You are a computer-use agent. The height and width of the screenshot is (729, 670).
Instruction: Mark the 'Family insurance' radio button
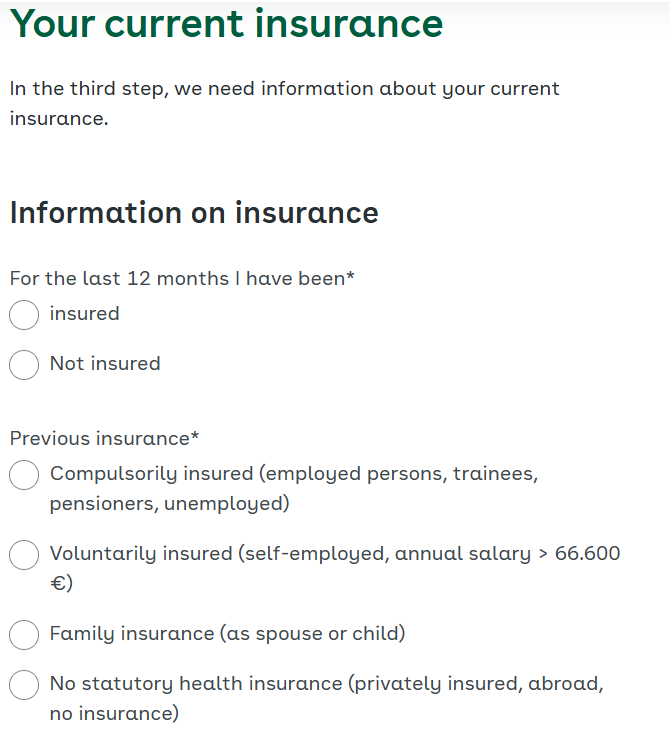(24, 635)
